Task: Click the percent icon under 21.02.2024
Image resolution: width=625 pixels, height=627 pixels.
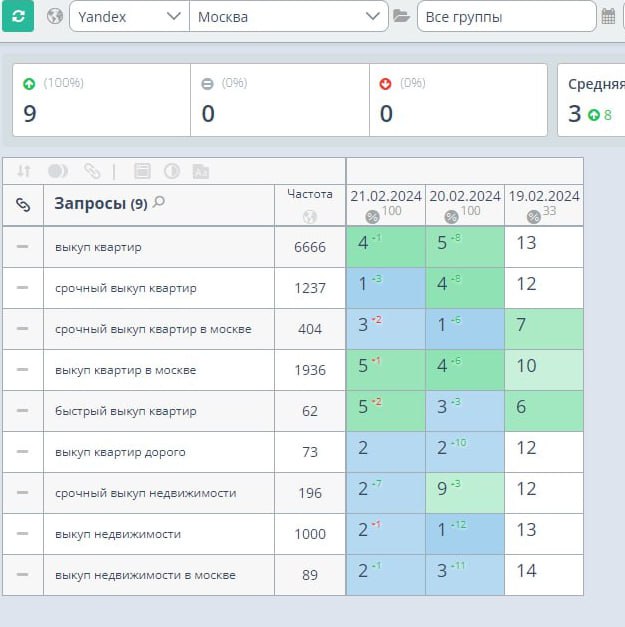Action: tap(372, 217)
